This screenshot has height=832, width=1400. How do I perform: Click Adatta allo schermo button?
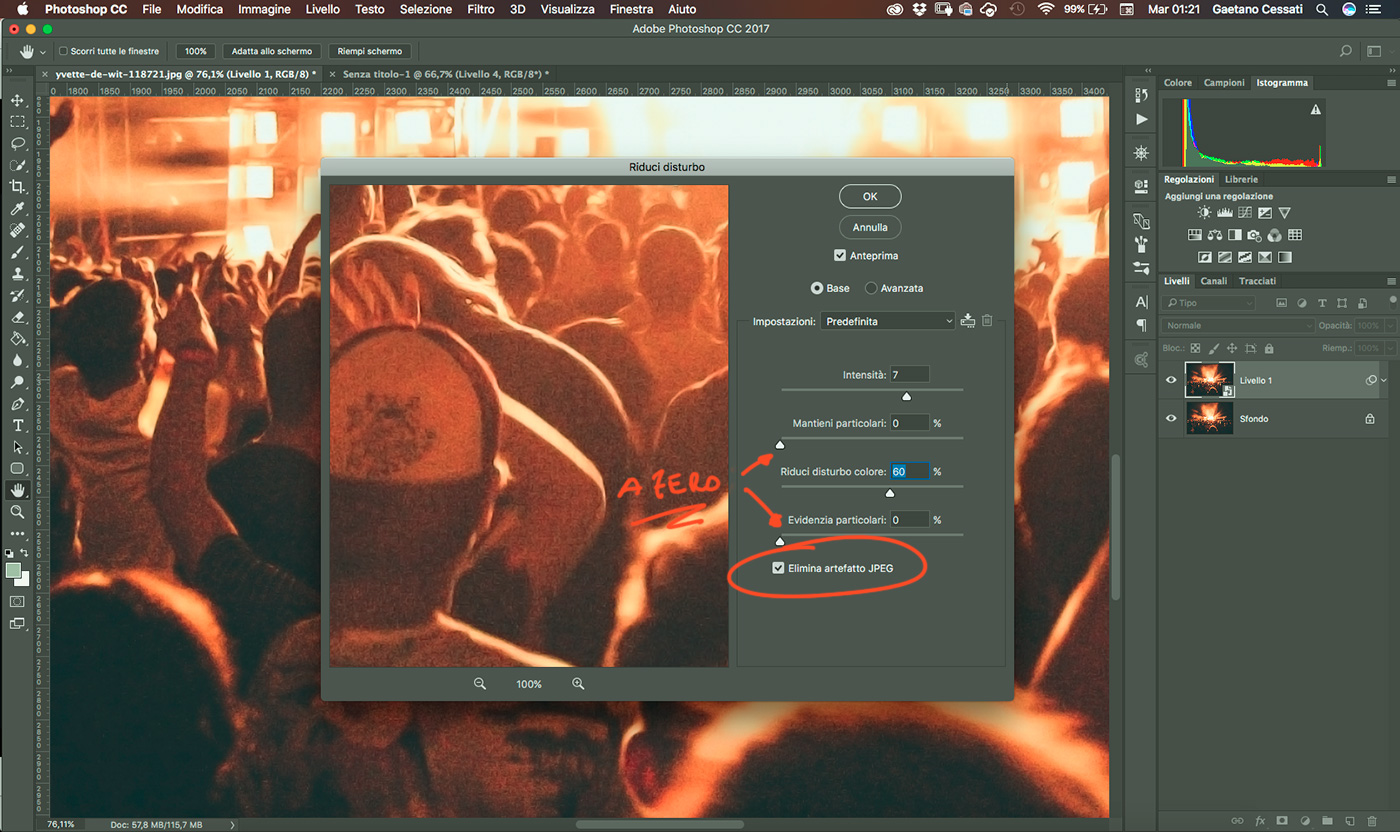click(x=272, y=51)
